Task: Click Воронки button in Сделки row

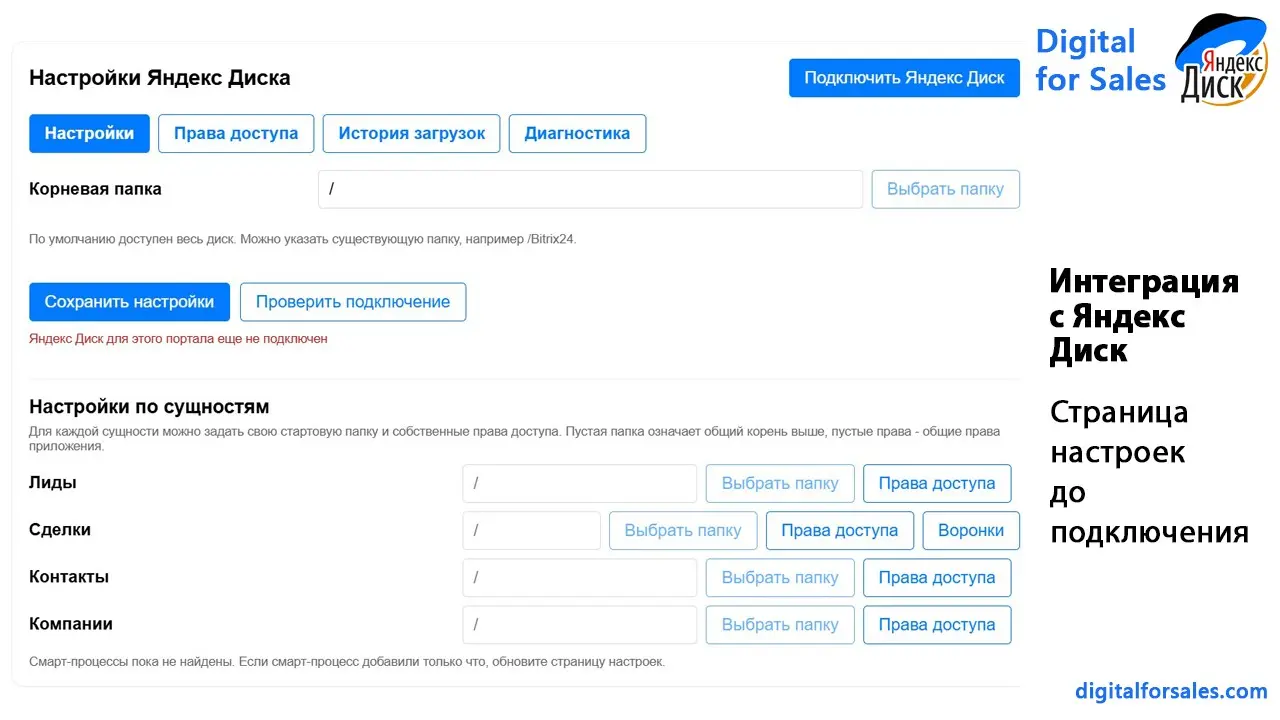Action: (x=971, y=531)
